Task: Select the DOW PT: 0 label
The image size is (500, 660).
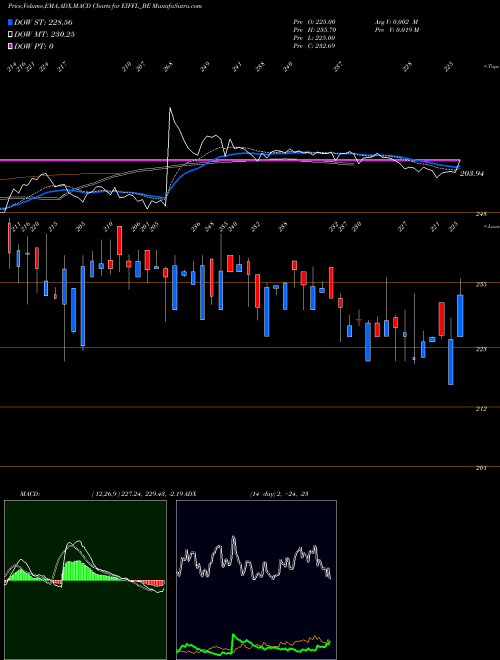Action: pos(34,46)
